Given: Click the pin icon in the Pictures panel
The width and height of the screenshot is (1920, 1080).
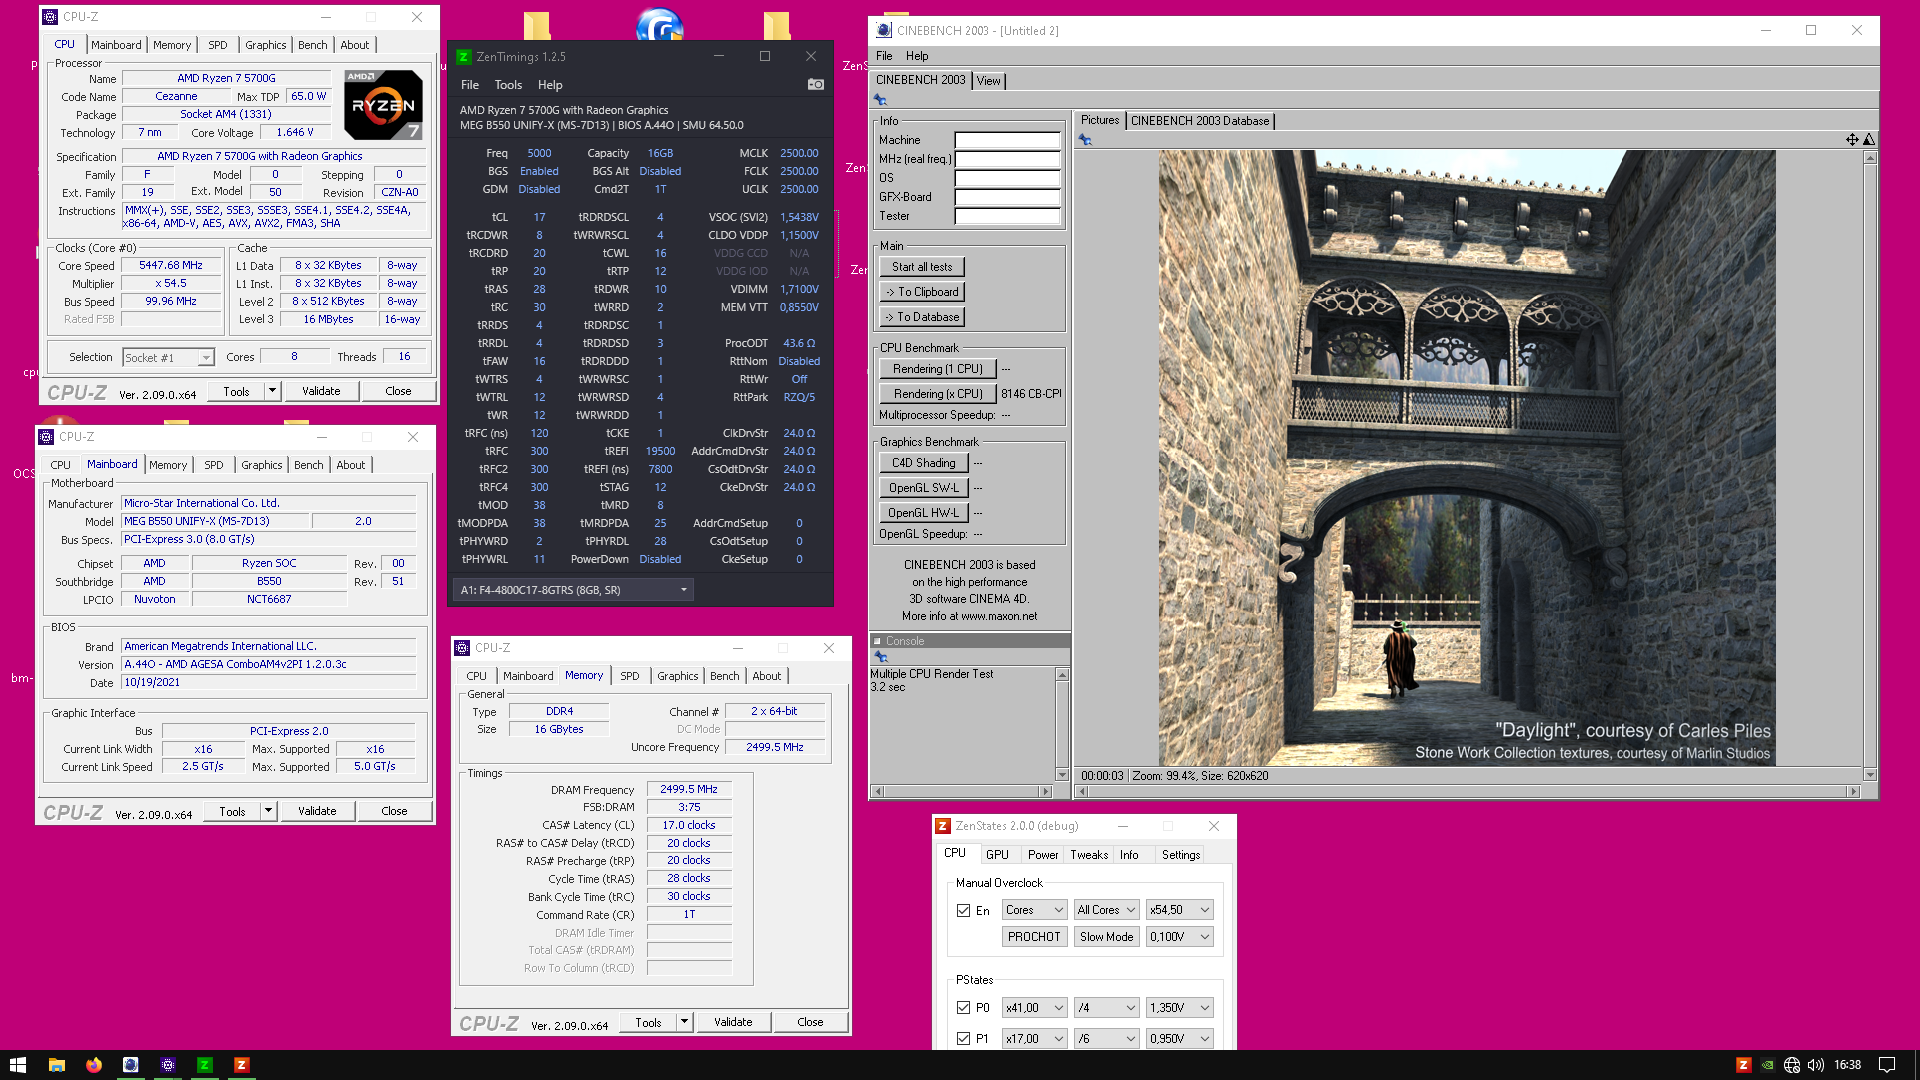Looking at the screenshot, I should coord(1085,140).
